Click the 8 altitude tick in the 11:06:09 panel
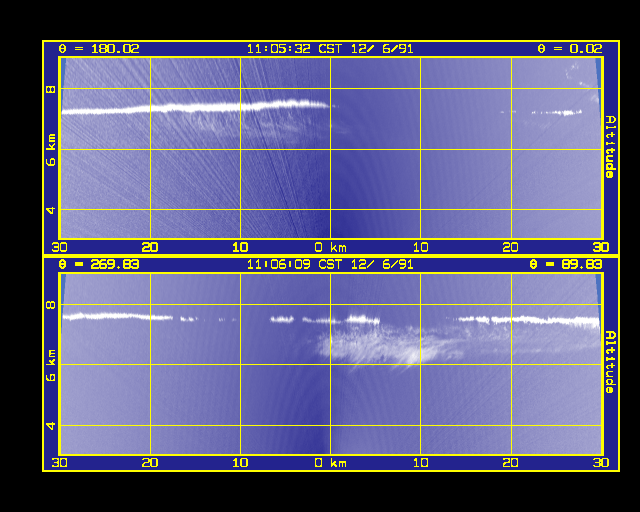Viewport: 640px width, 512px height. (x=51, y=305)
